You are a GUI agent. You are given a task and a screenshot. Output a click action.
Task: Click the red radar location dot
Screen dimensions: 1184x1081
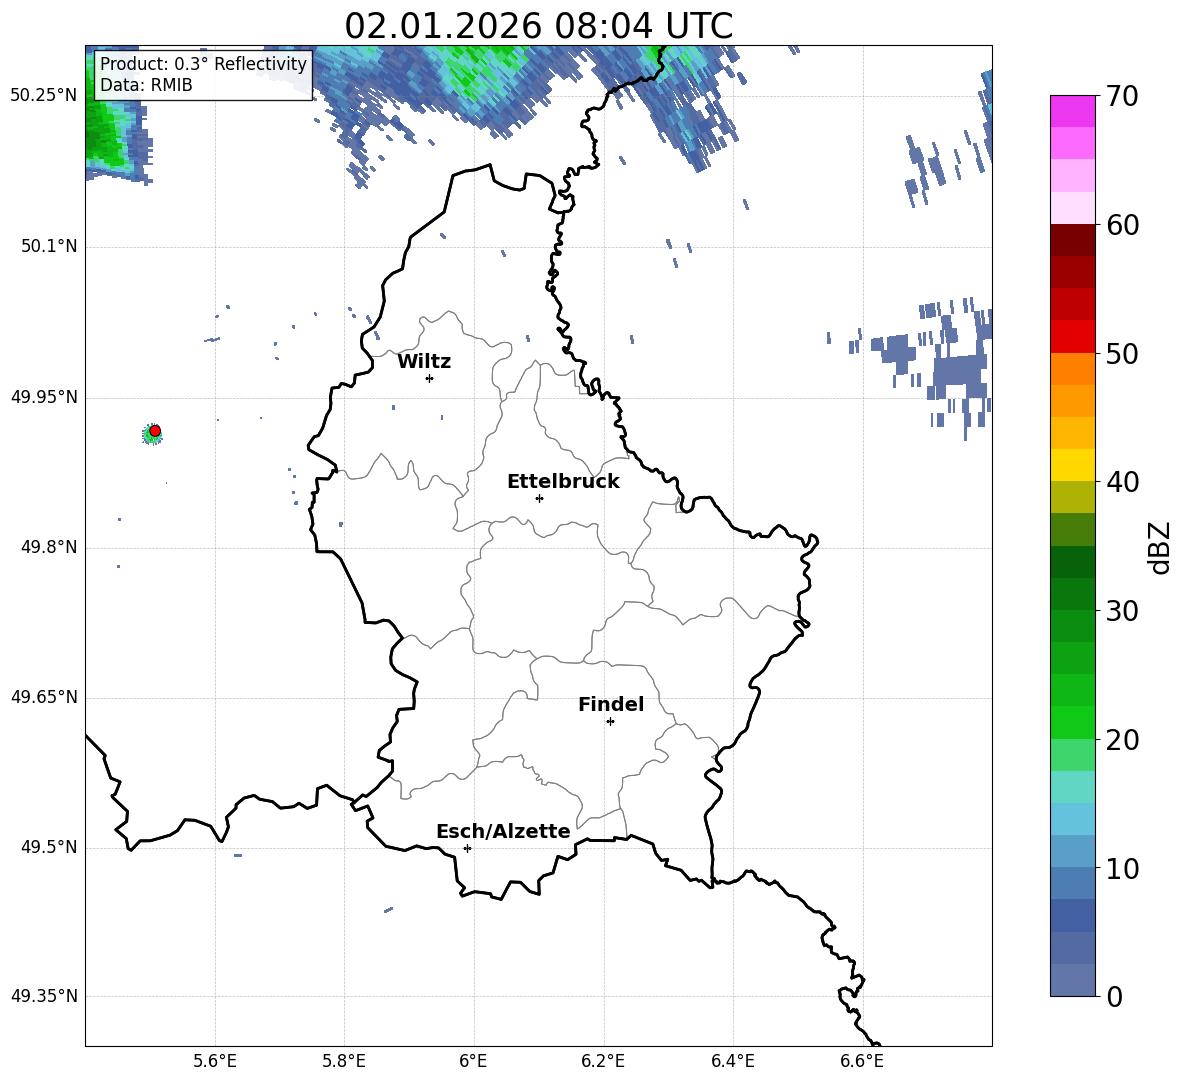(155, 431)
